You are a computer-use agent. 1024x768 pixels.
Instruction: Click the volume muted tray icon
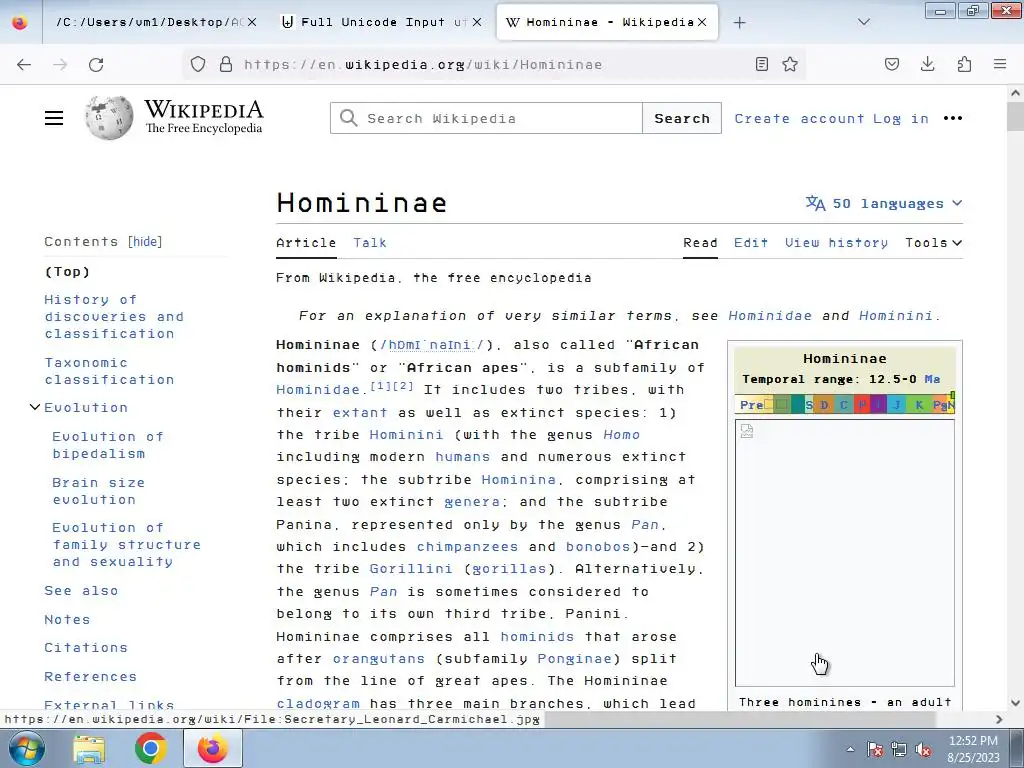(923, 750)
